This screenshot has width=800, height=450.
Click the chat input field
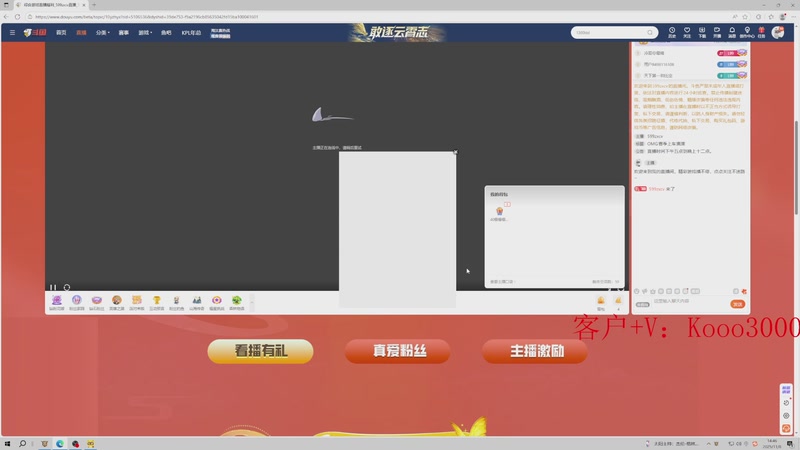(x=689, y=302)
